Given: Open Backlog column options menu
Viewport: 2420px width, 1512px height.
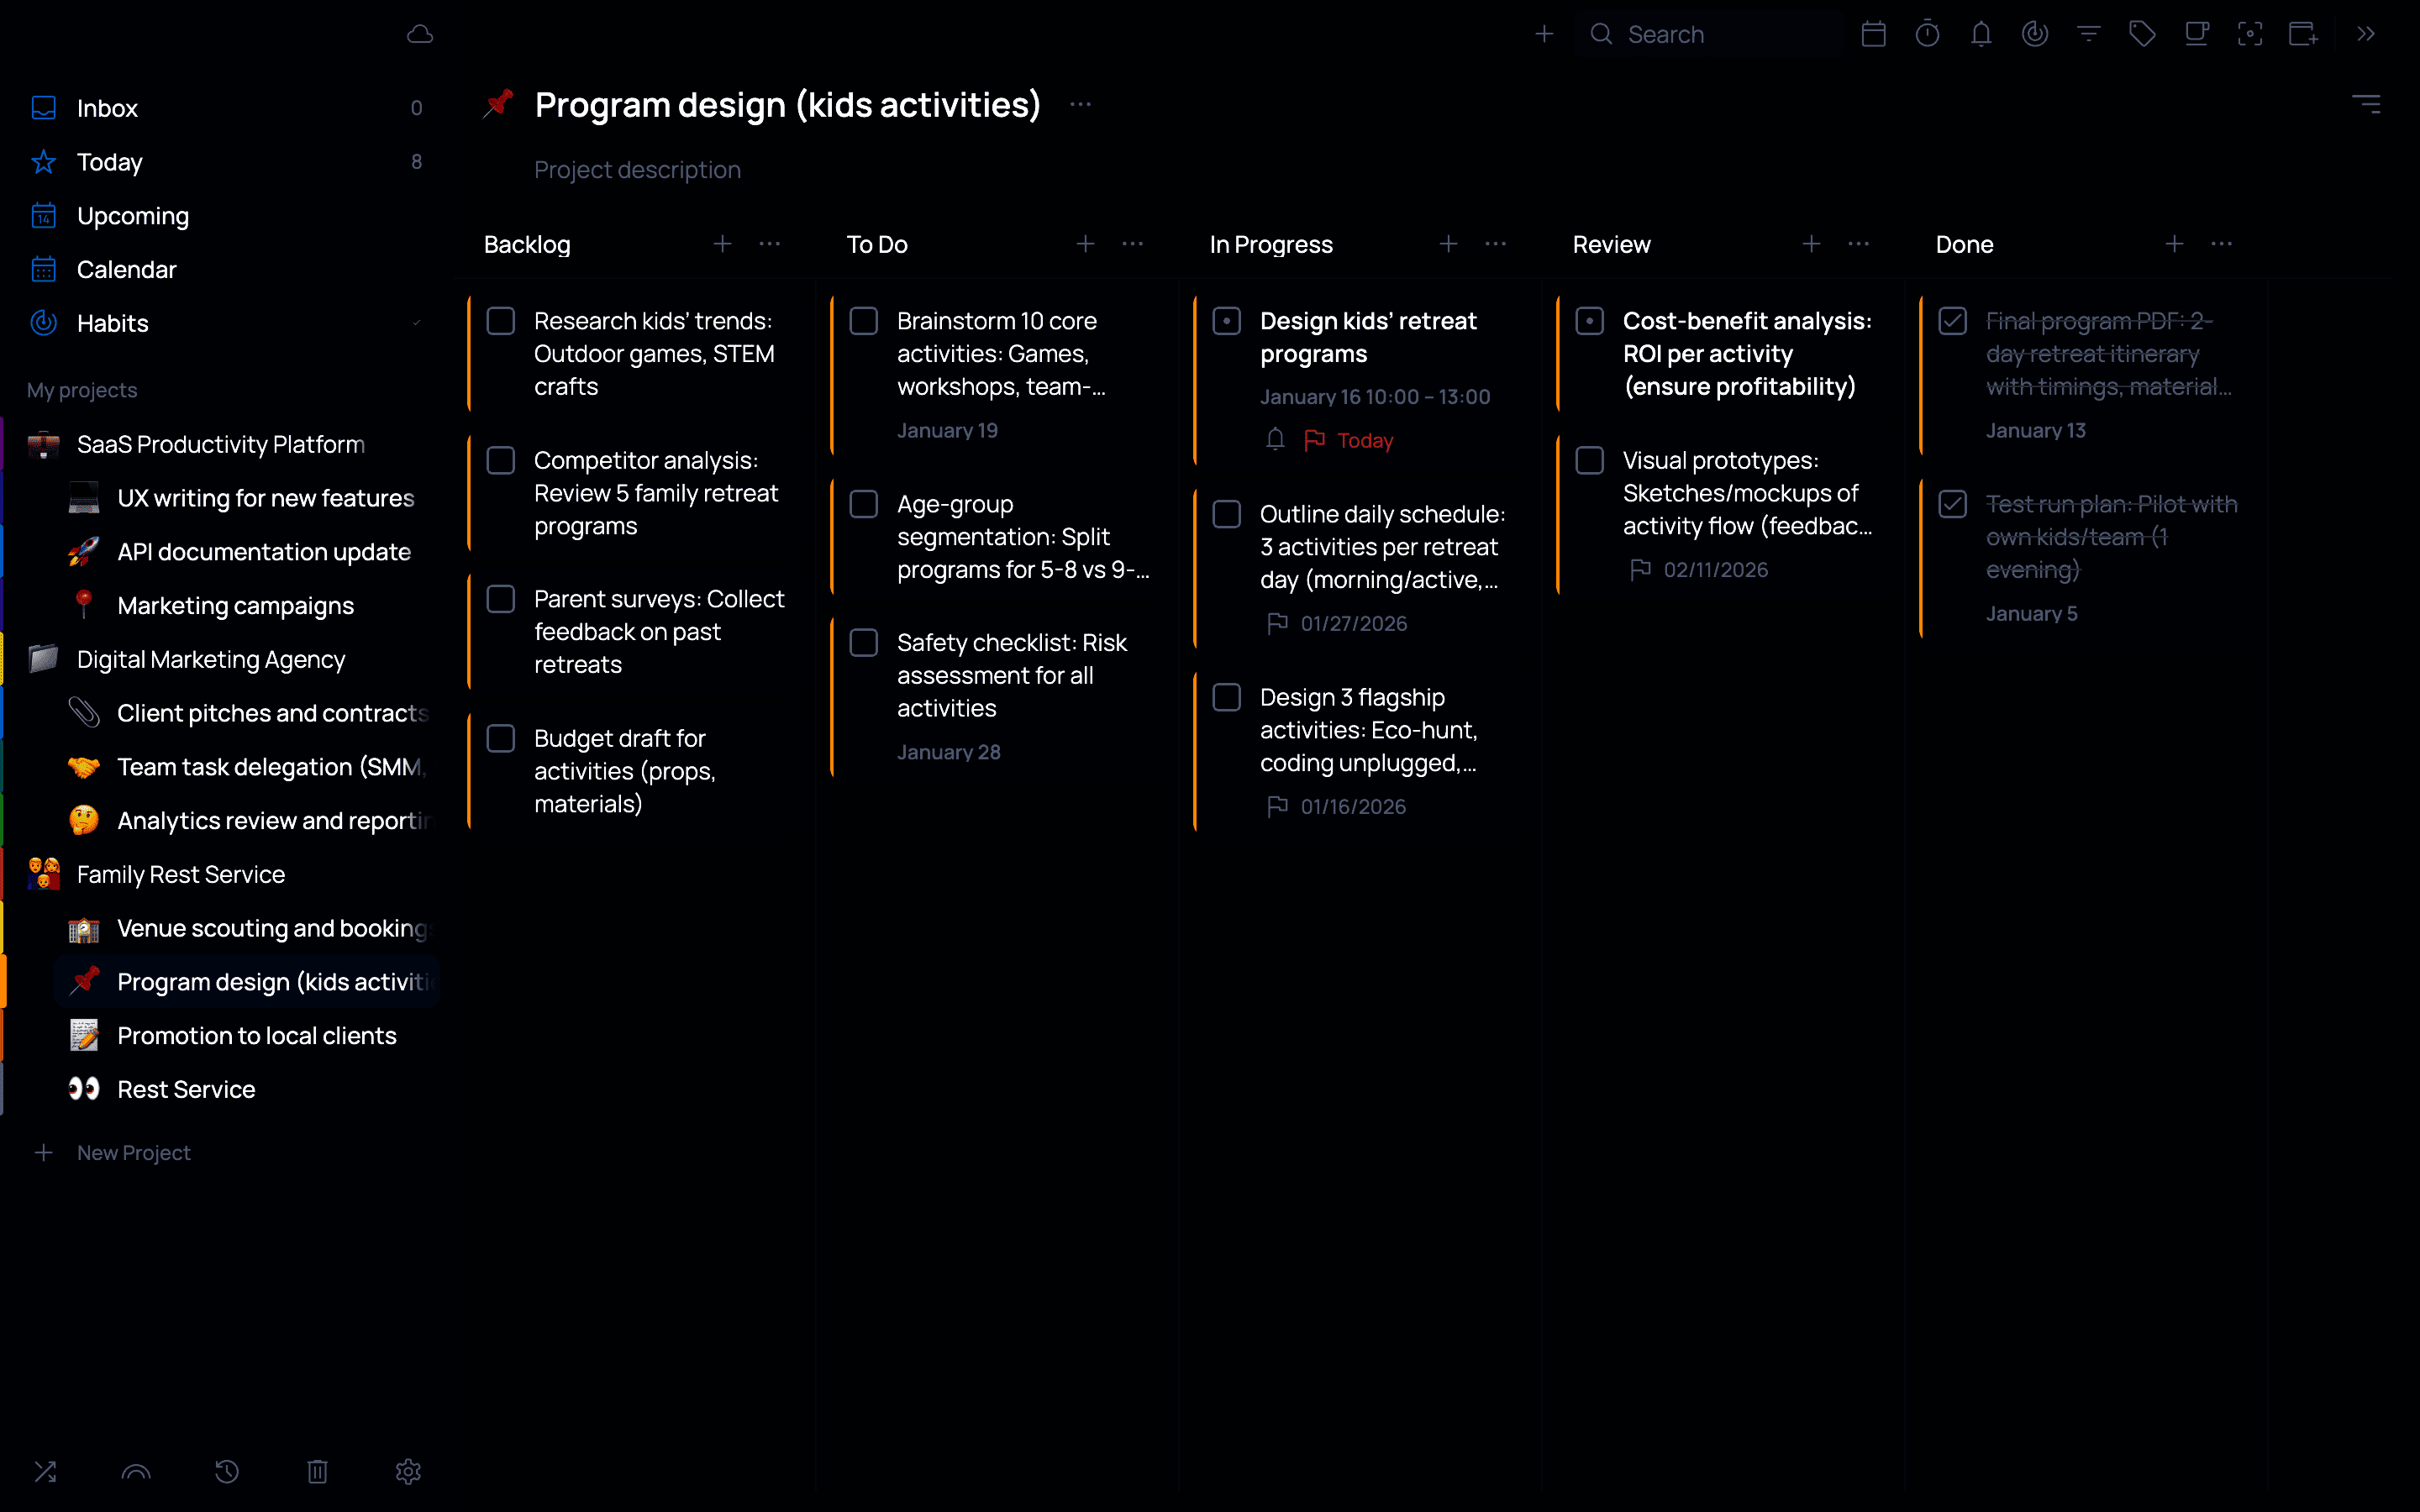Looking at the screenshot, I should tap(769, 244).
